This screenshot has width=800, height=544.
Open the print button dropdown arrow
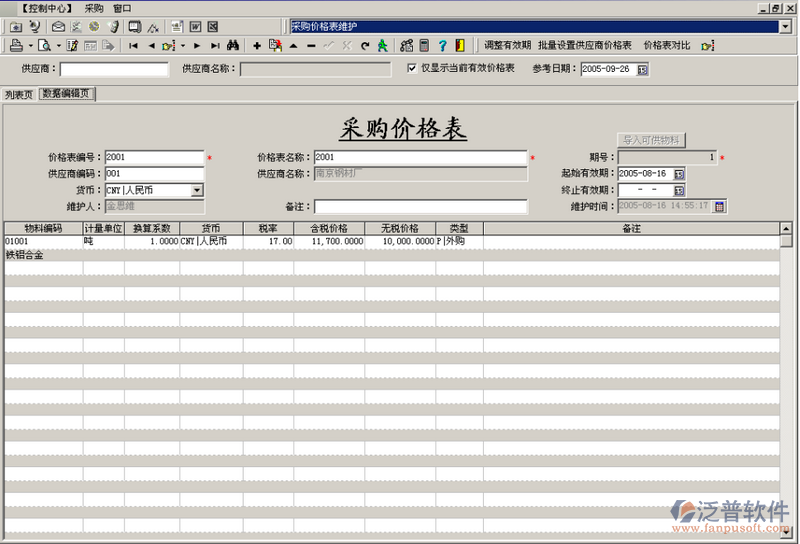[x=30, y=46]
